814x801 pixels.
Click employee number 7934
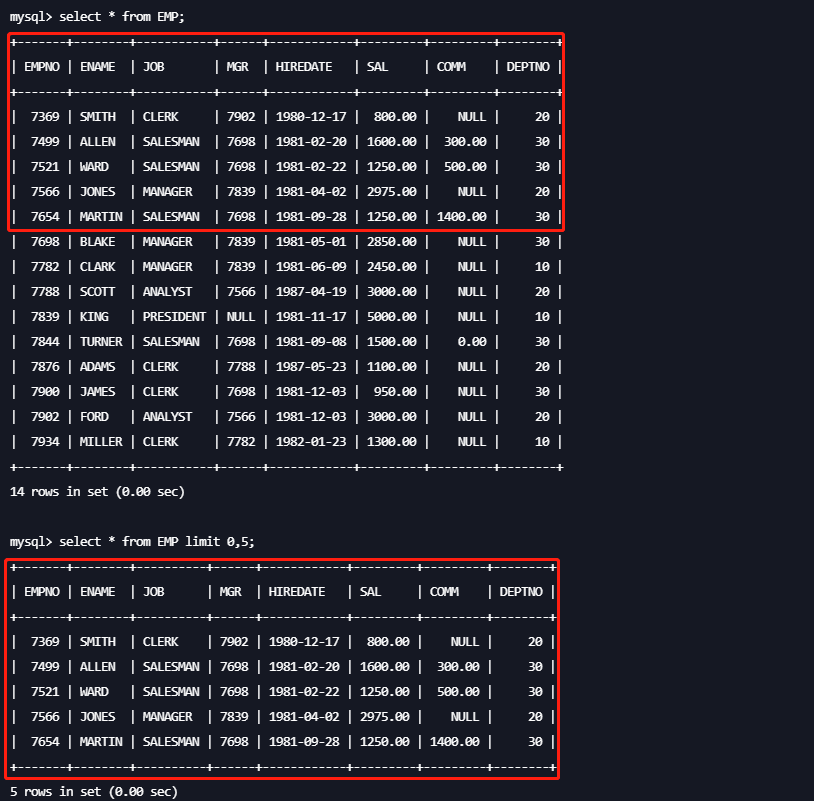click(45, 442)
